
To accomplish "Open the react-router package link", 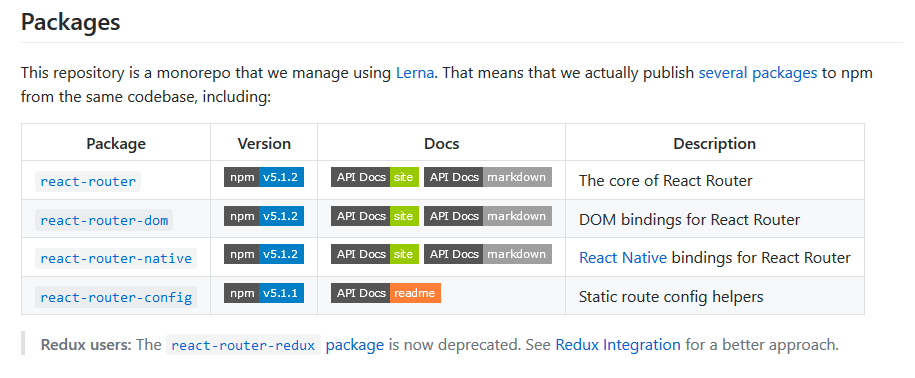I will pyautogui.click(x=88, y=181).
